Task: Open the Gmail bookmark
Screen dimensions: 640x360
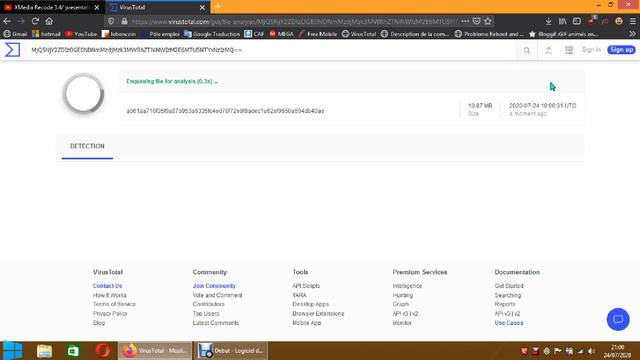Action: point(15,34)
